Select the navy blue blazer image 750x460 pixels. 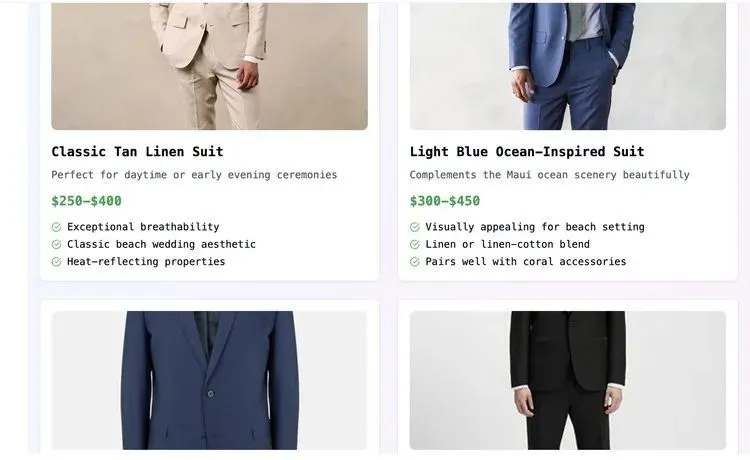point(209,380)
